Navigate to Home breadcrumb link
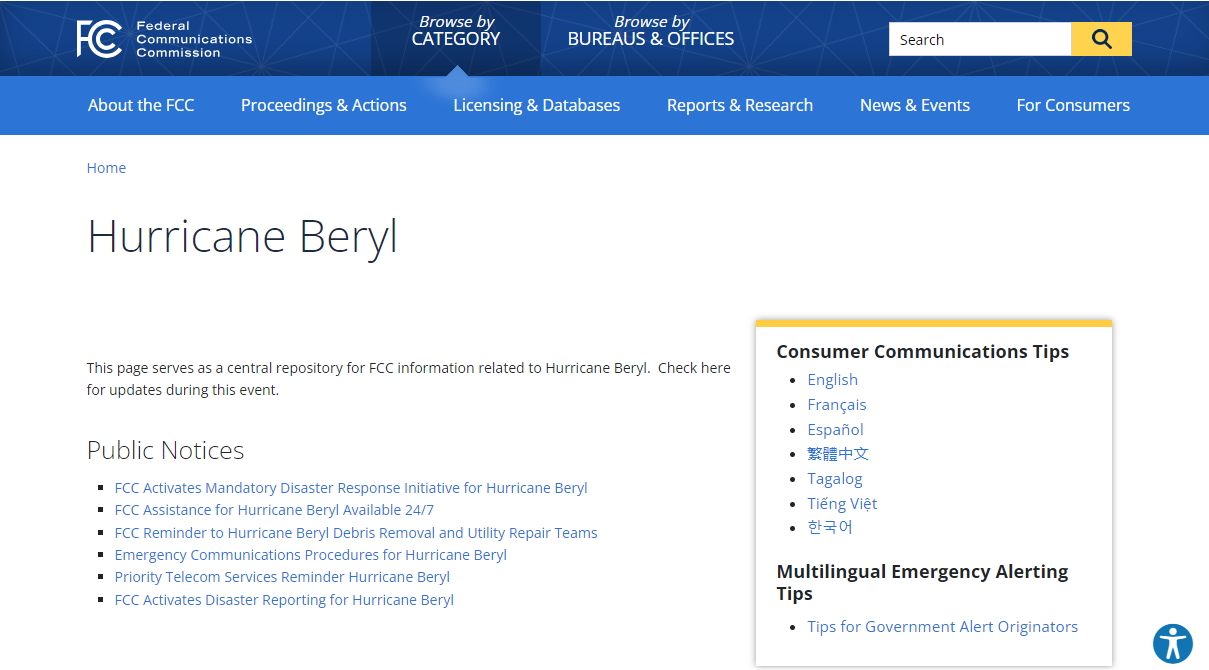The width and height of the screenshot is (1209, 670). (x=106, y=167)
